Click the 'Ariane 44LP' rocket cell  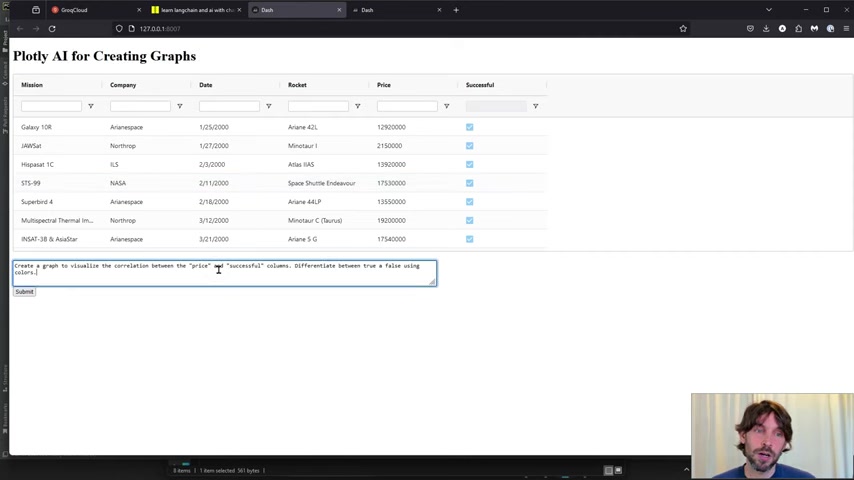pyautogui.click(x=304, y=202)
